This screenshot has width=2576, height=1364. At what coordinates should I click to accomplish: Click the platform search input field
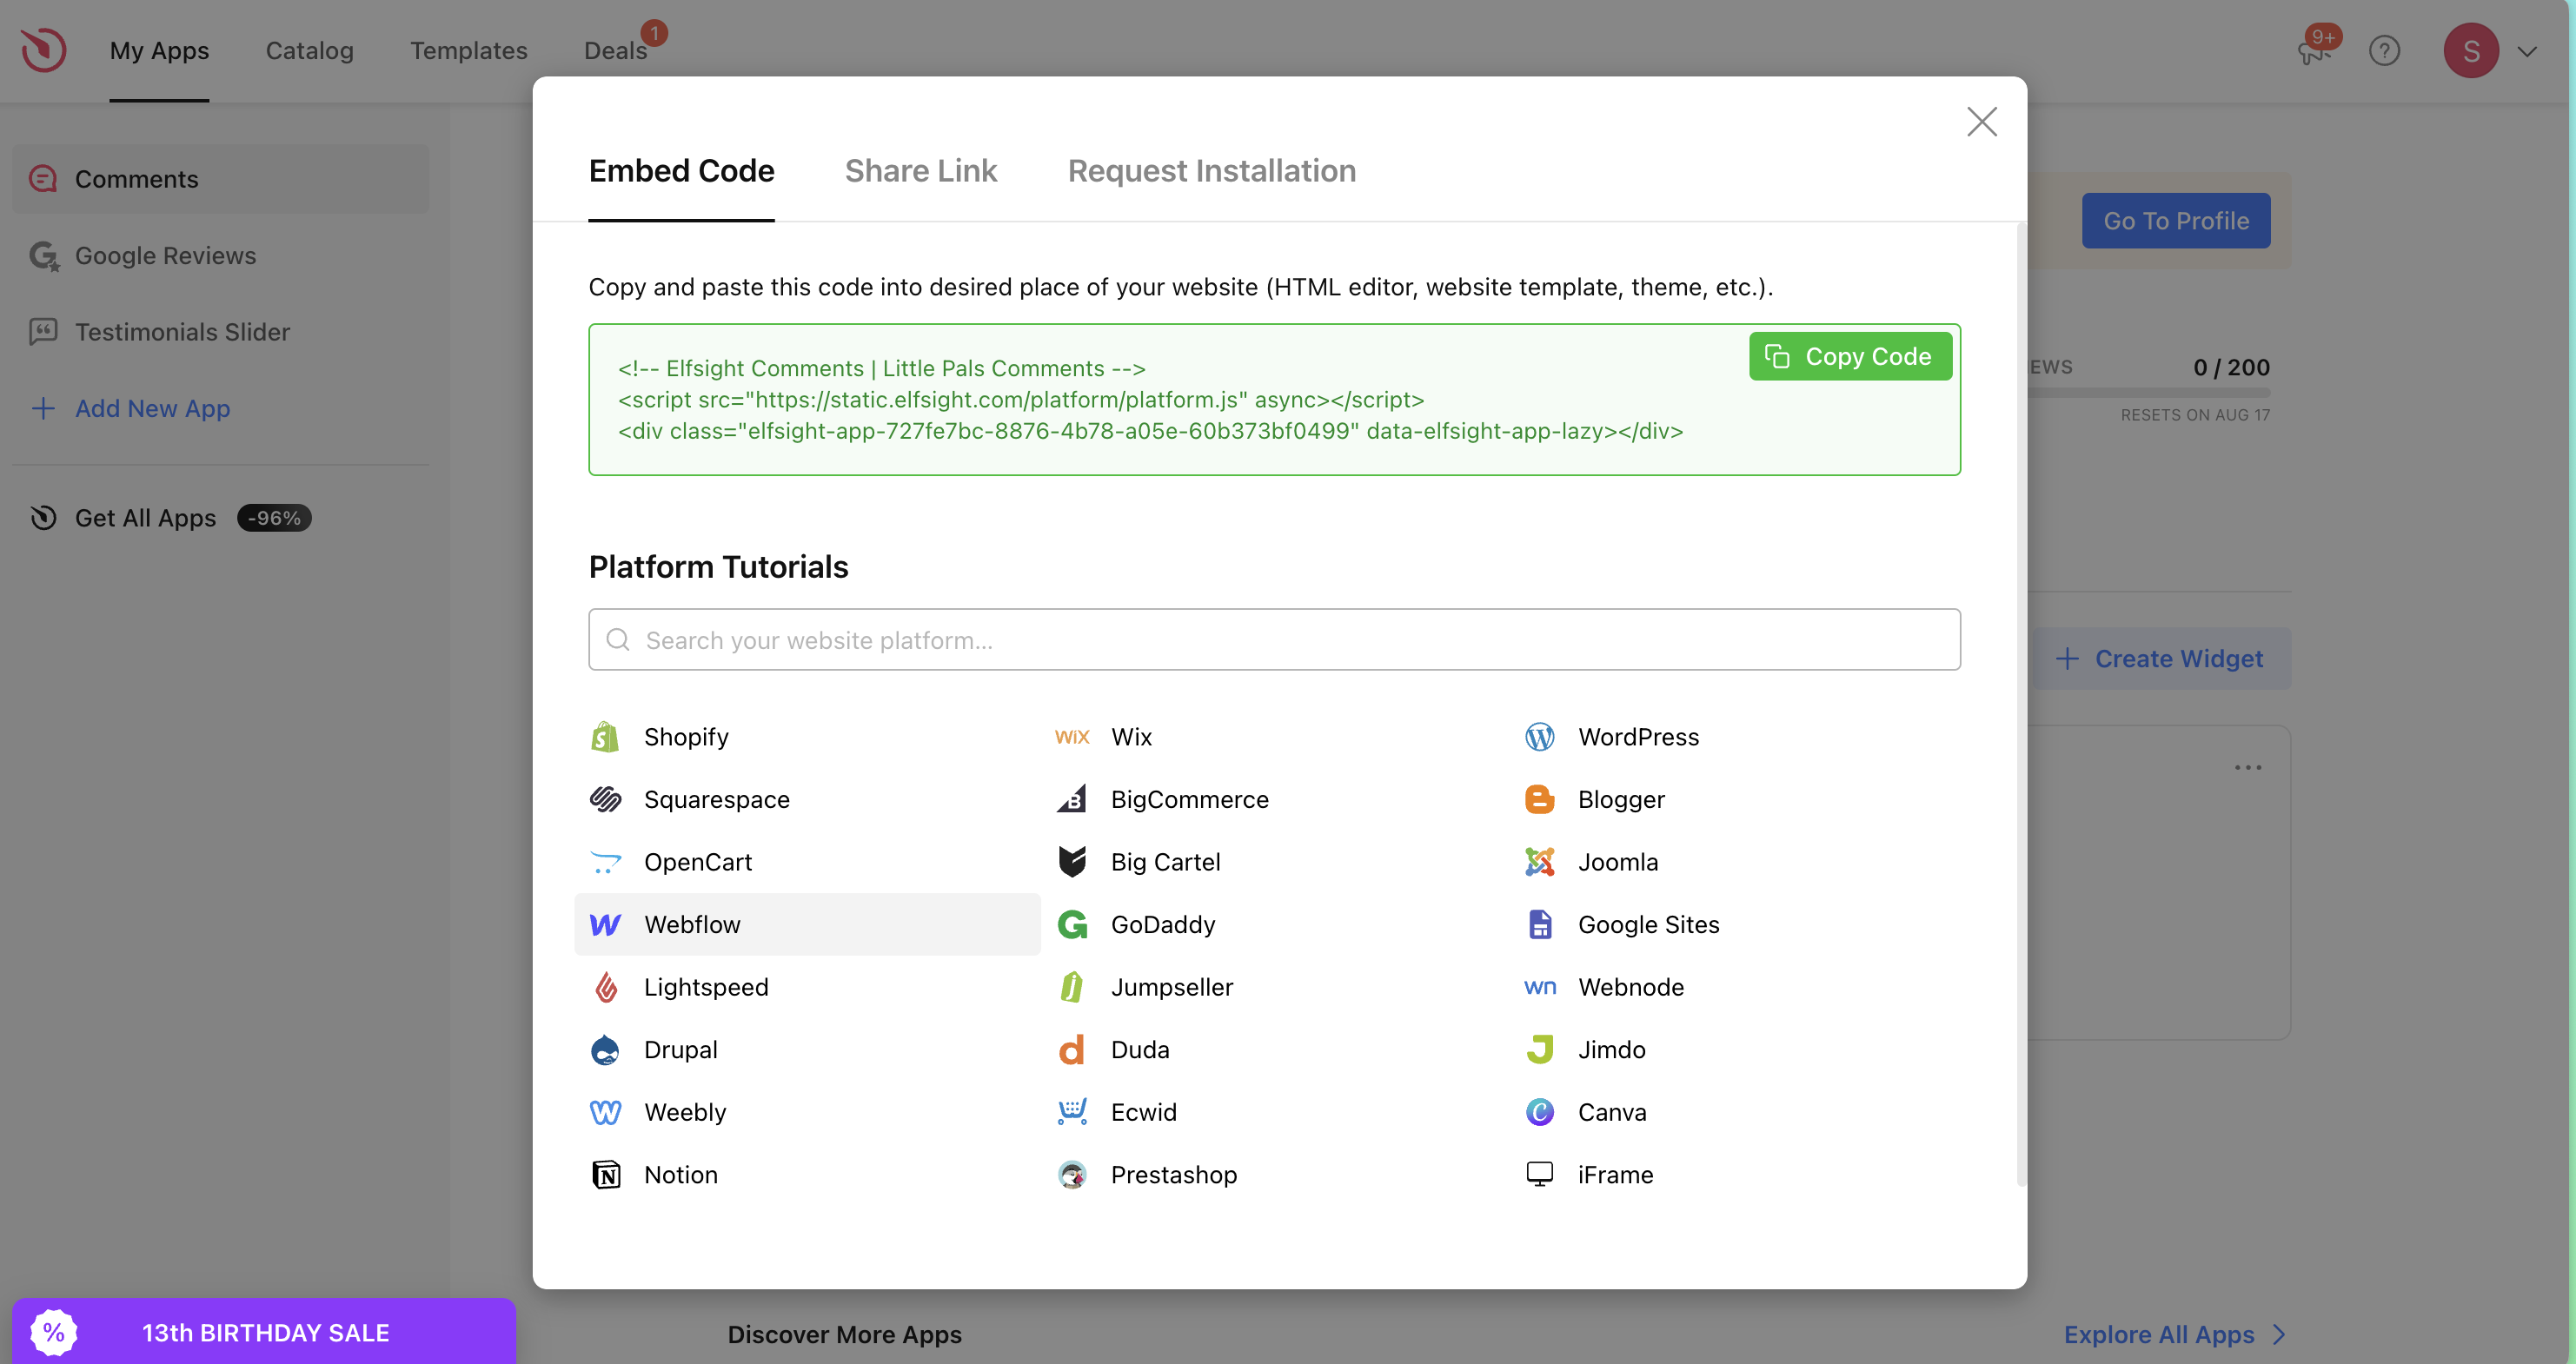point(1273,640)
